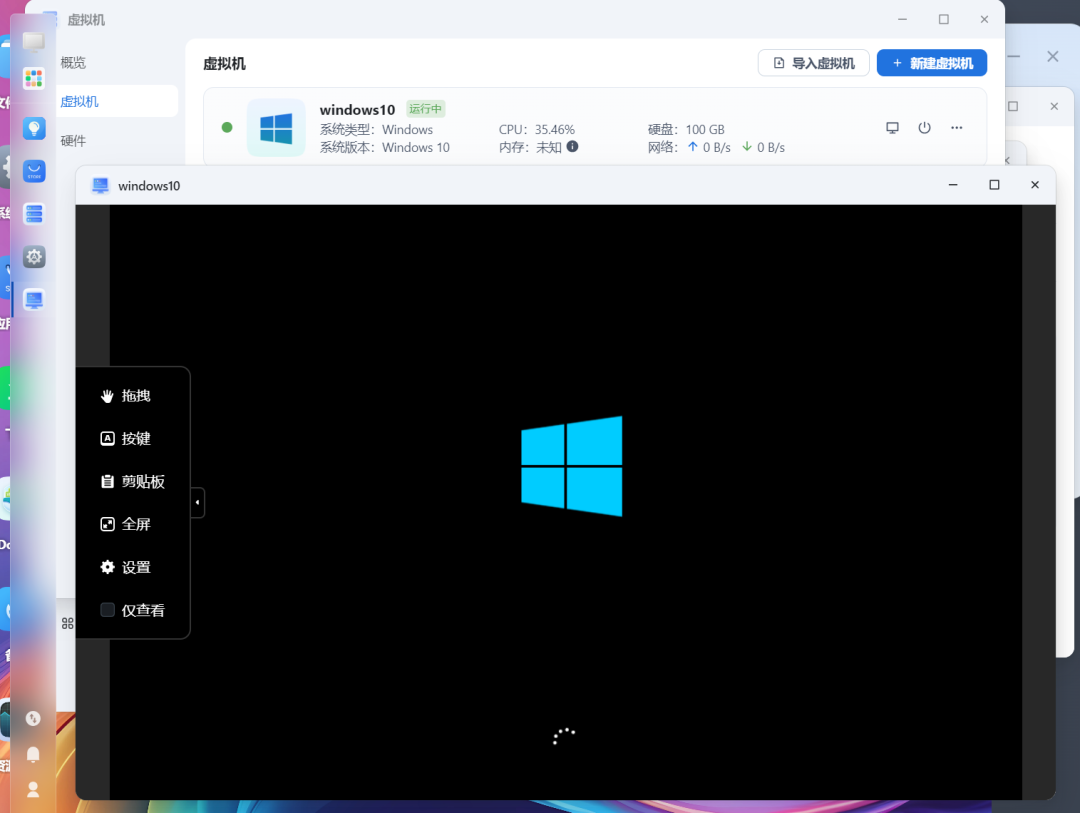The height and width of the screenshot is (813, 1080).
Task: Open the 剪贴板 clipboard option
Action: coord(132,482)
